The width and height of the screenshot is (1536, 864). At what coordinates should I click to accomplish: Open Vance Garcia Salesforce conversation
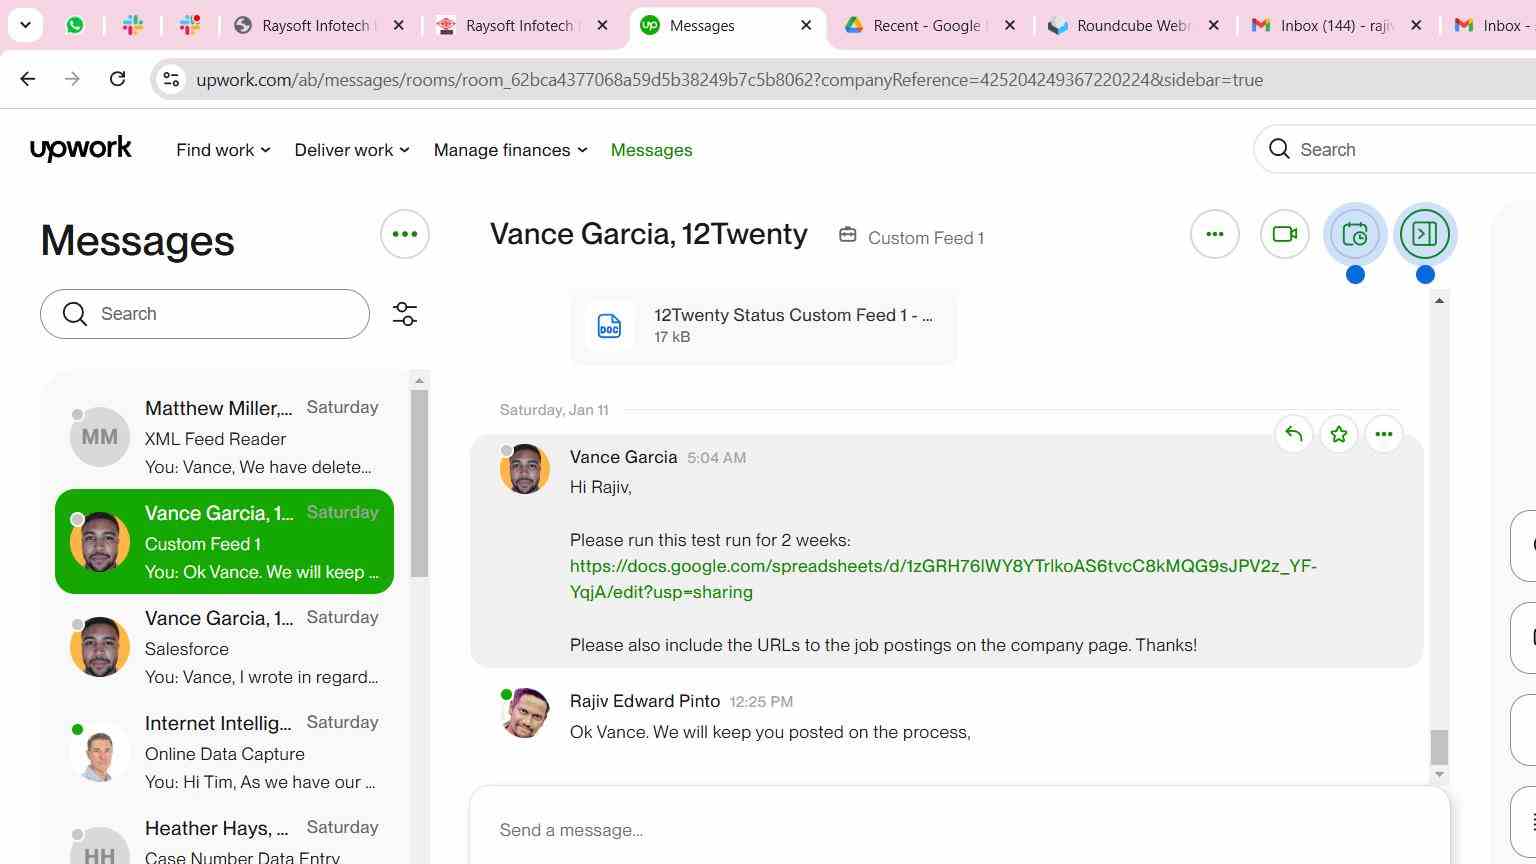pos(224,647)
